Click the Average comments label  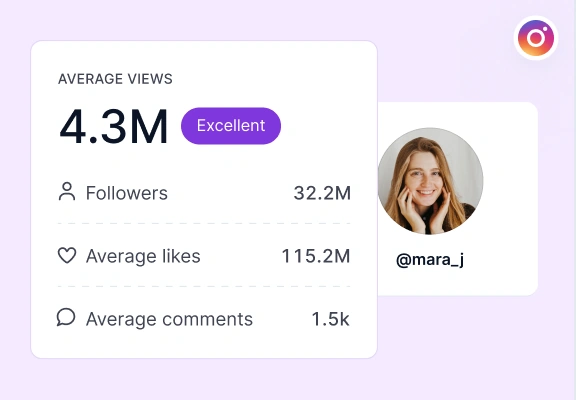[169, 319]
